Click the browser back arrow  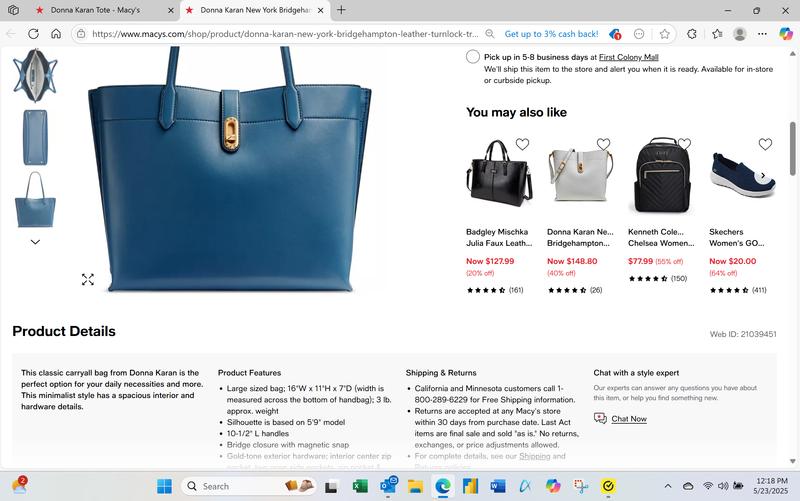11,34
